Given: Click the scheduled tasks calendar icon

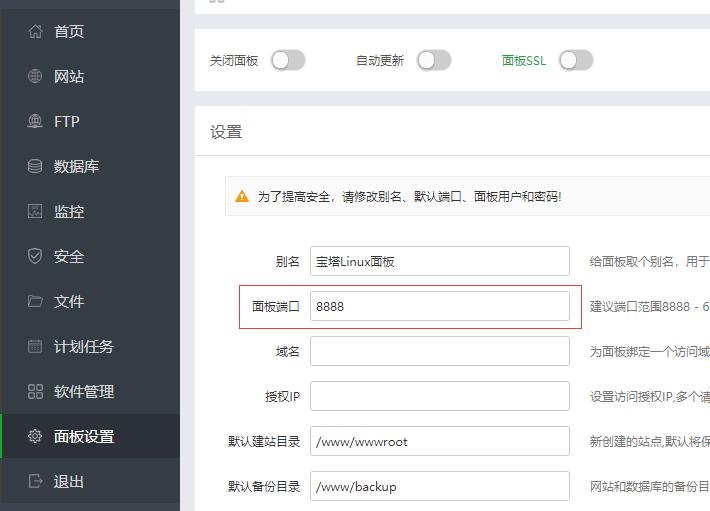Looking at the screenshot, I should point(35,347).
